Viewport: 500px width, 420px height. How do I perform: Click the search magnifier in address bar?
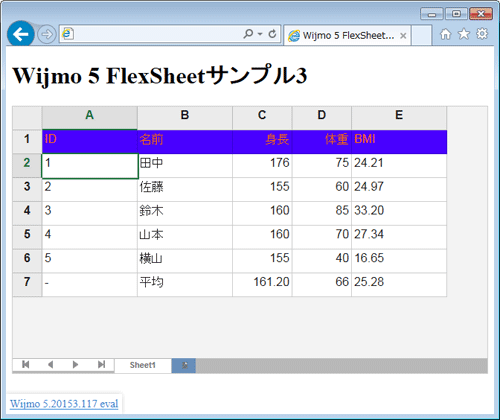(x=248, y=34)
